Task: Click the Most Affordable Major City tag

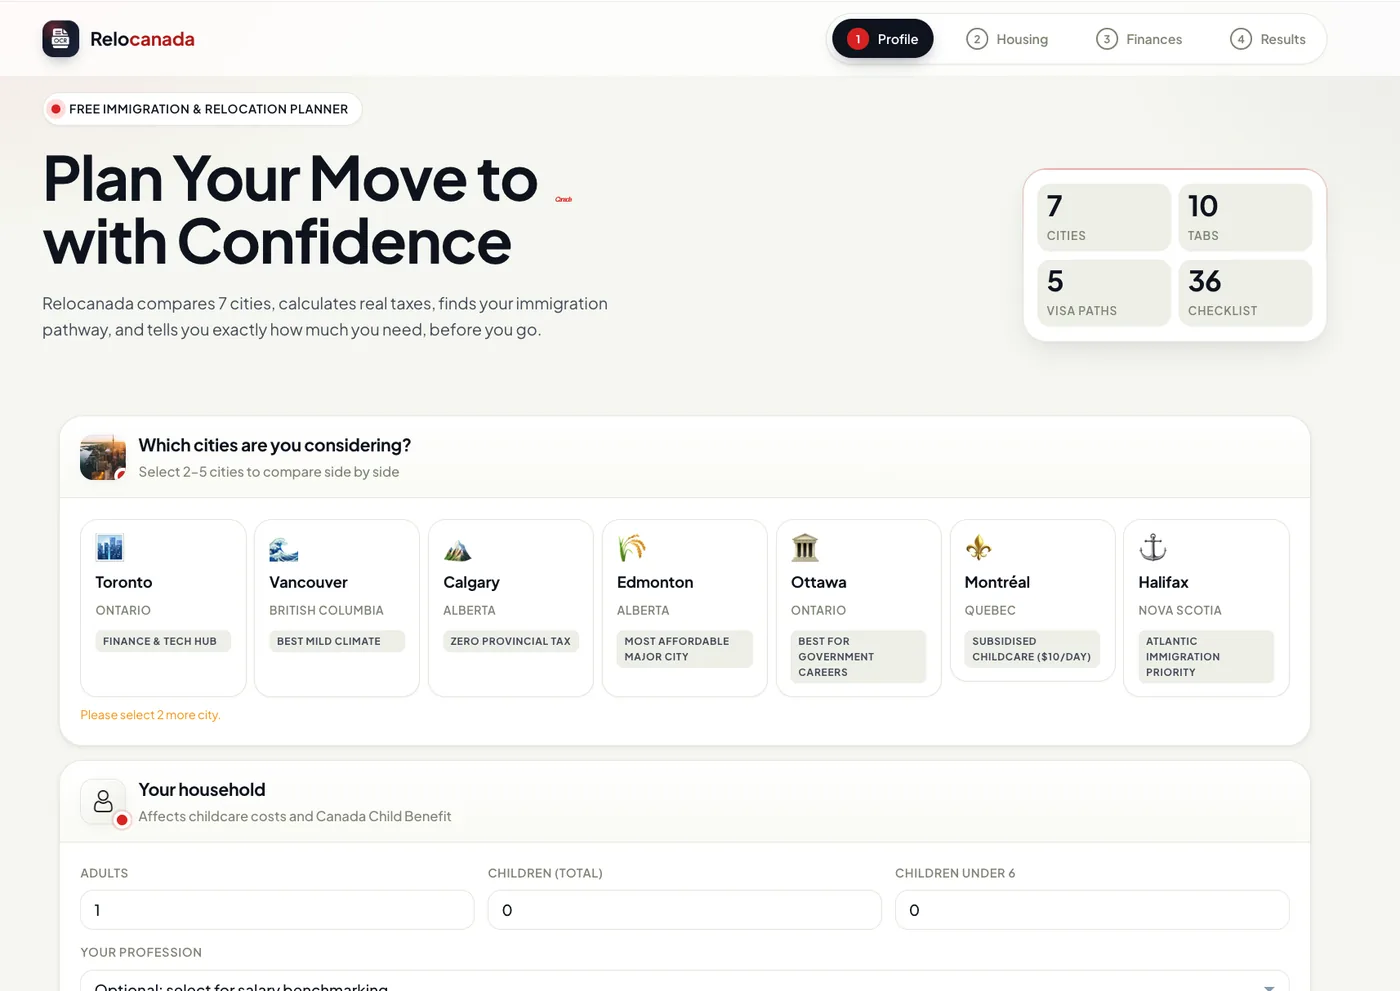Action: point(685,649)
